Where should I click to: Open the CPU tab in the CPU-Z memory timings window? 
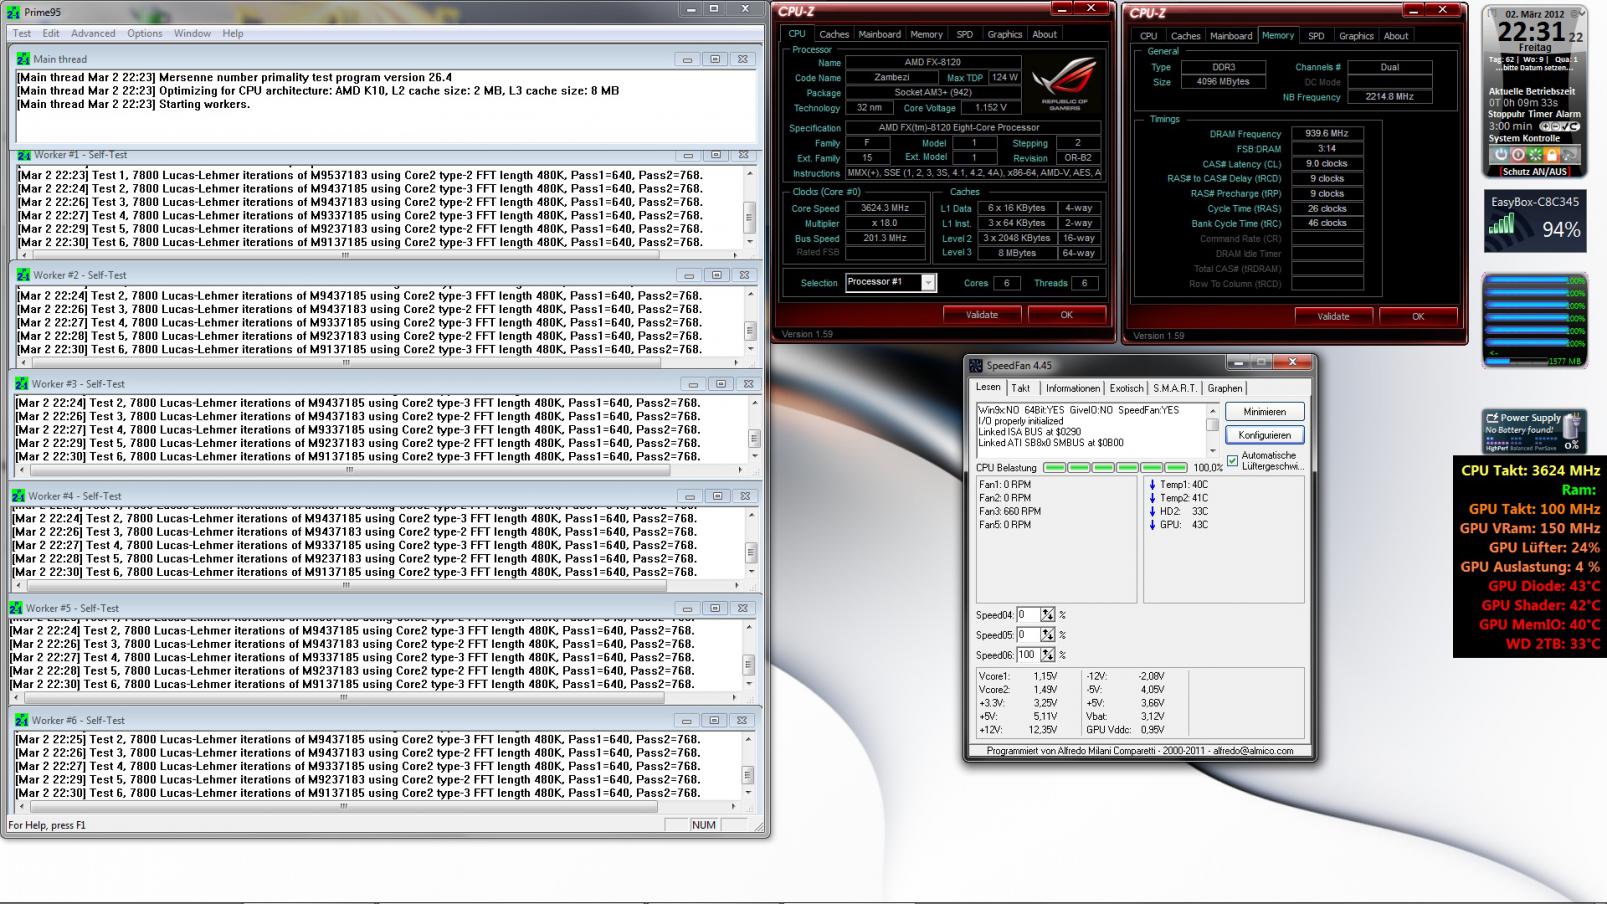[x=1149, y=36]
